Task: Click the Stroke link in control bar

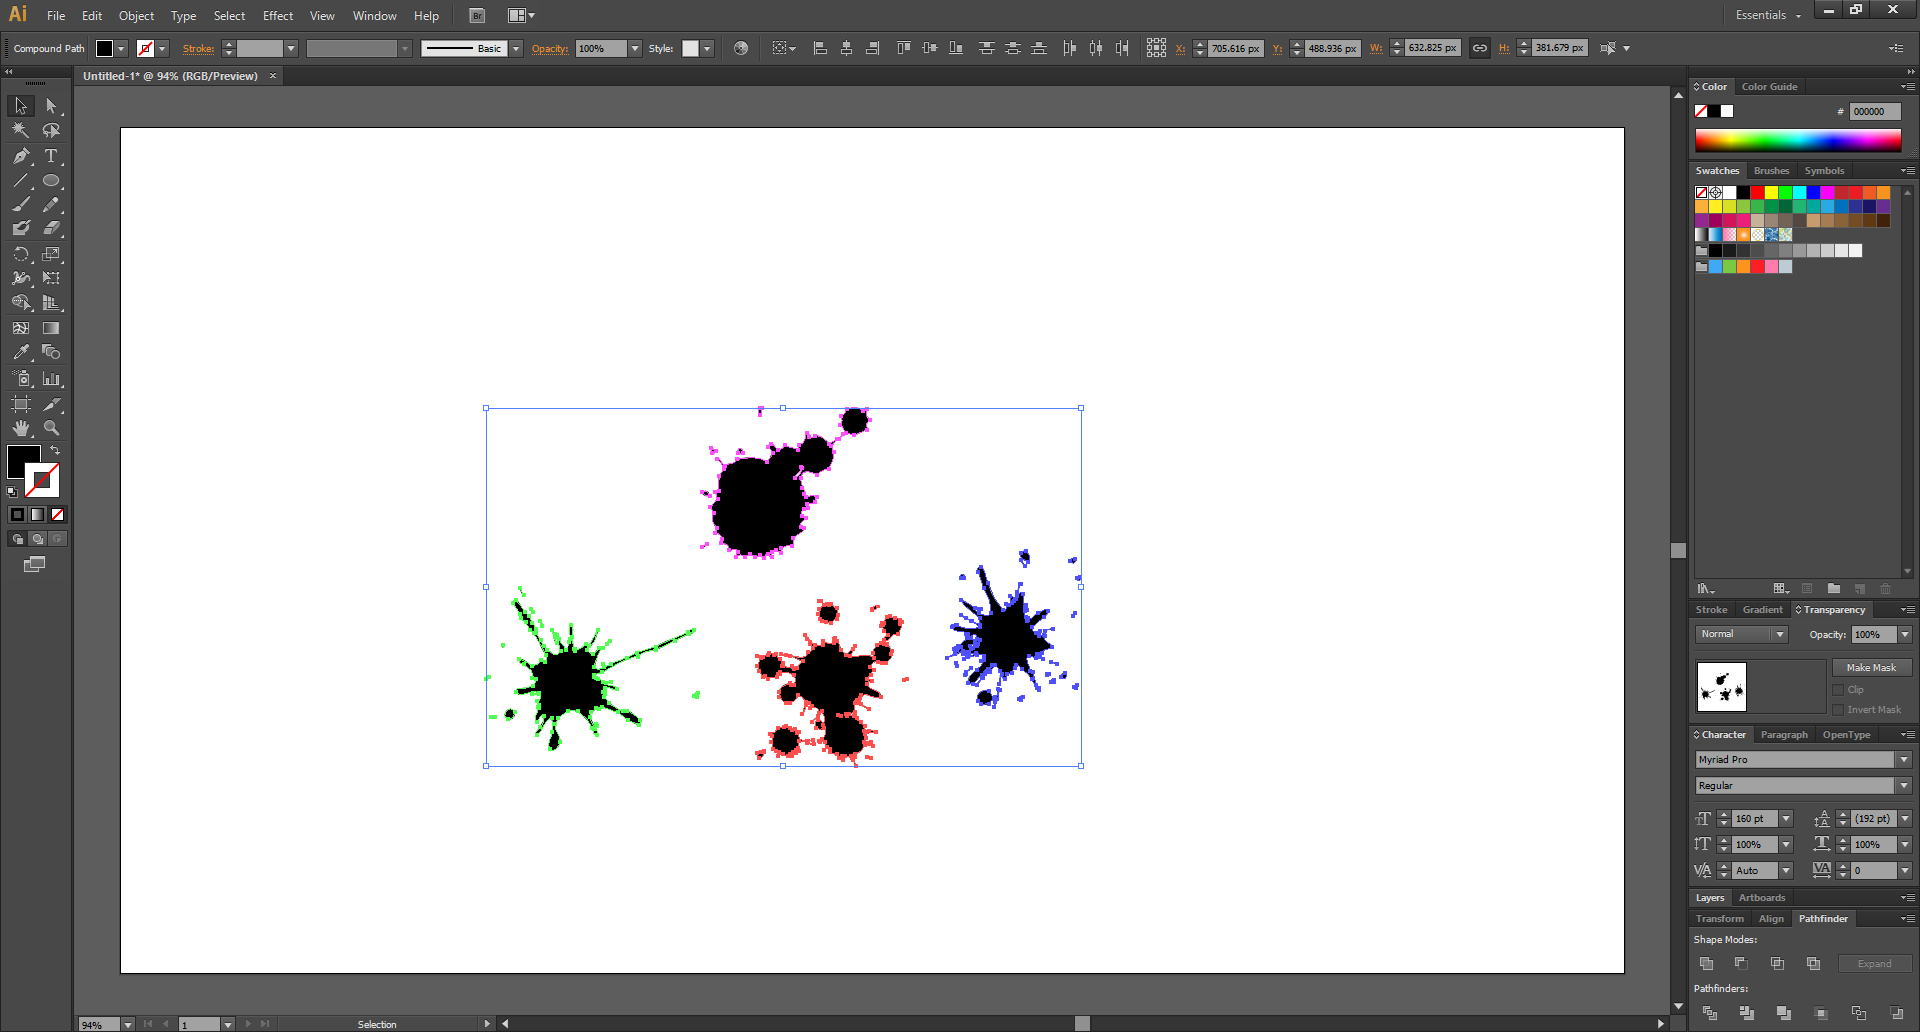Action: click(x=198, y=48)
